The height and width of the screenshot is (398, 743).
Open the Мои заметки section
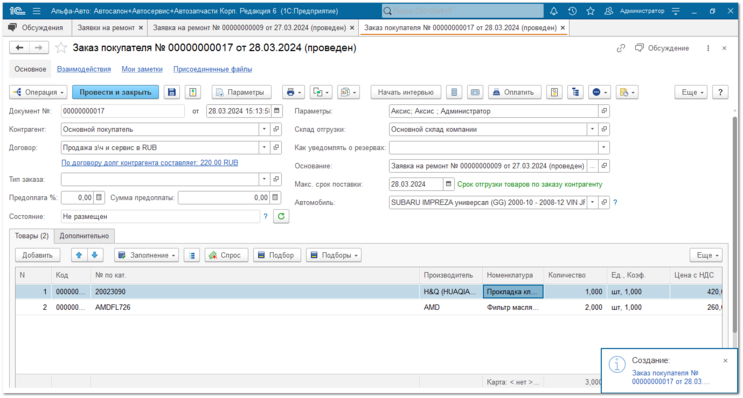[142, 69]
